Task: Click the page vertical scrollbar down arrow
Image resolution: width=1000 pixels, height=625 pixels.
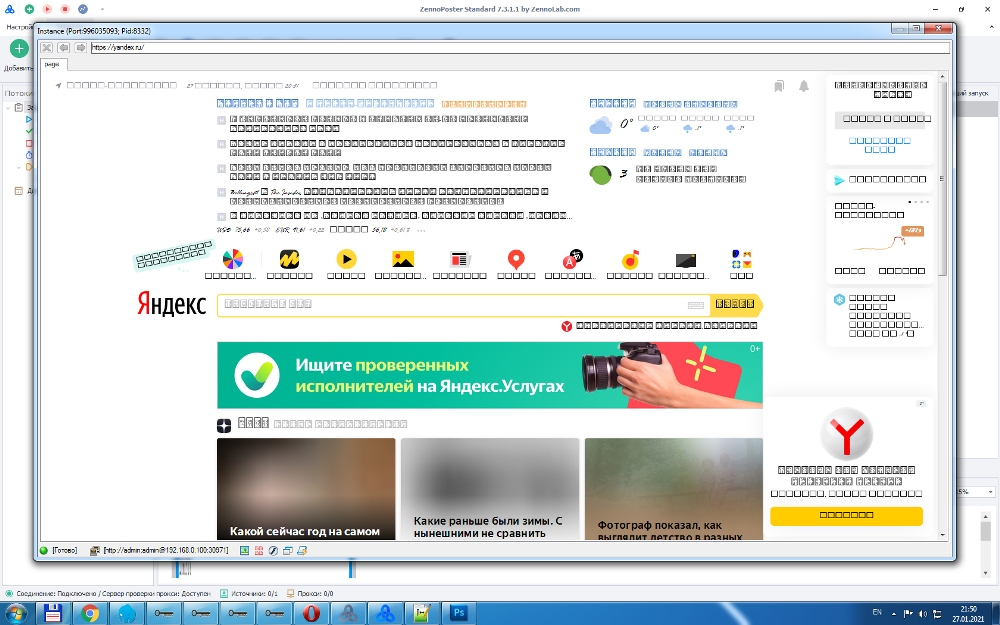Action: (943, 535)
